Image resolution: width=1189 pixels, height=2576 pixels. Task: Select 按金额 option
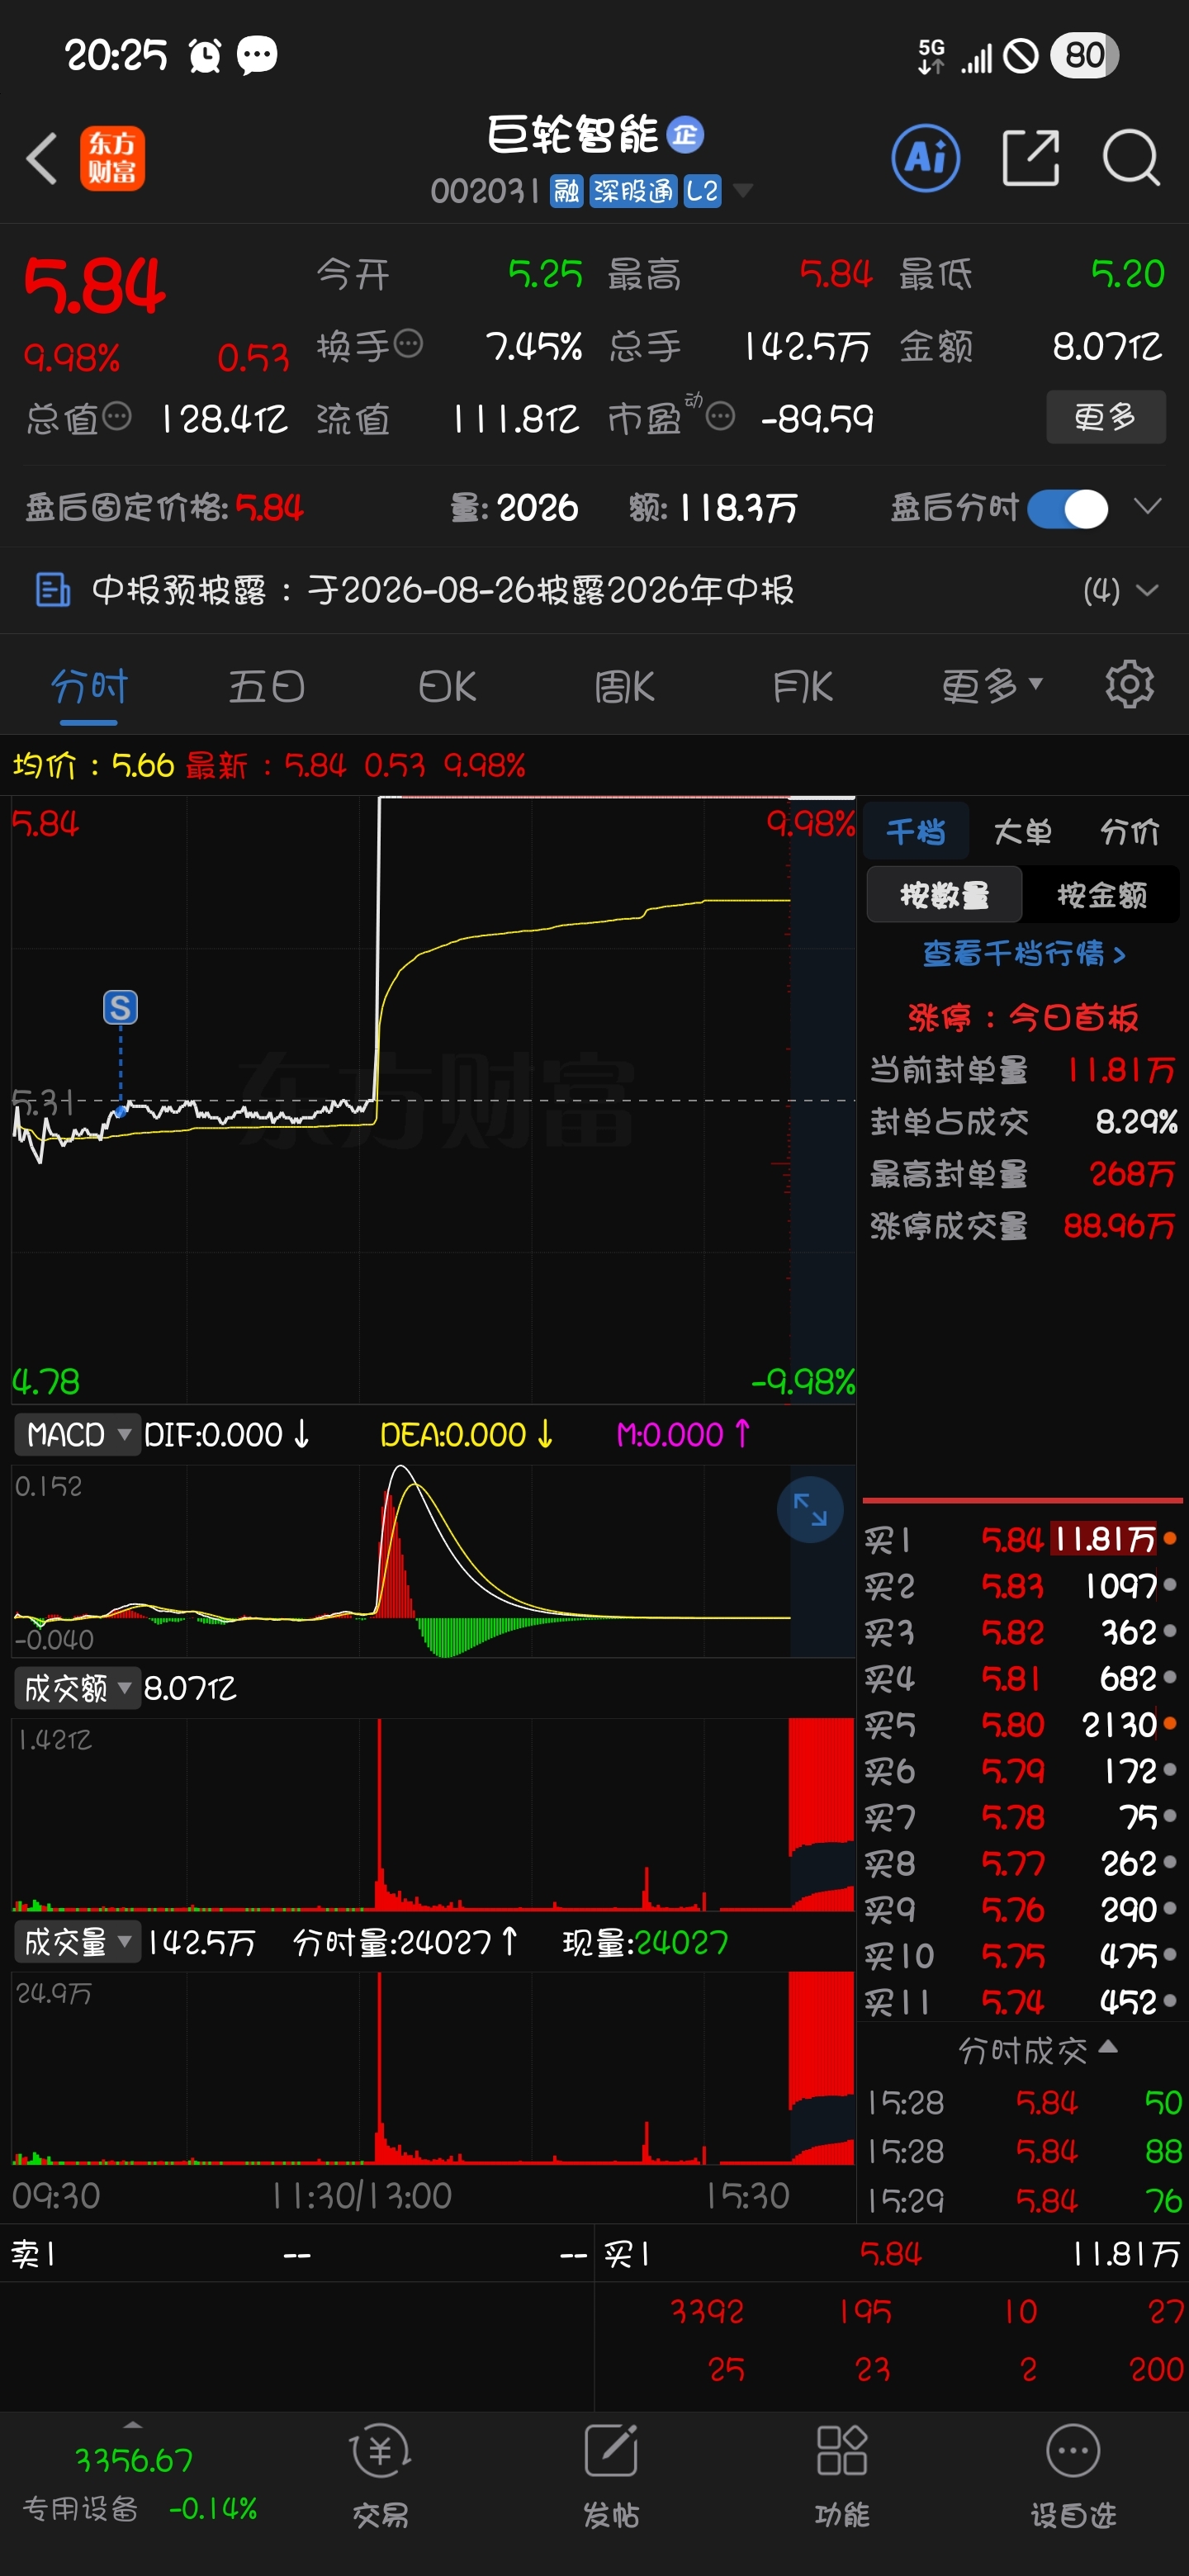1102,894
